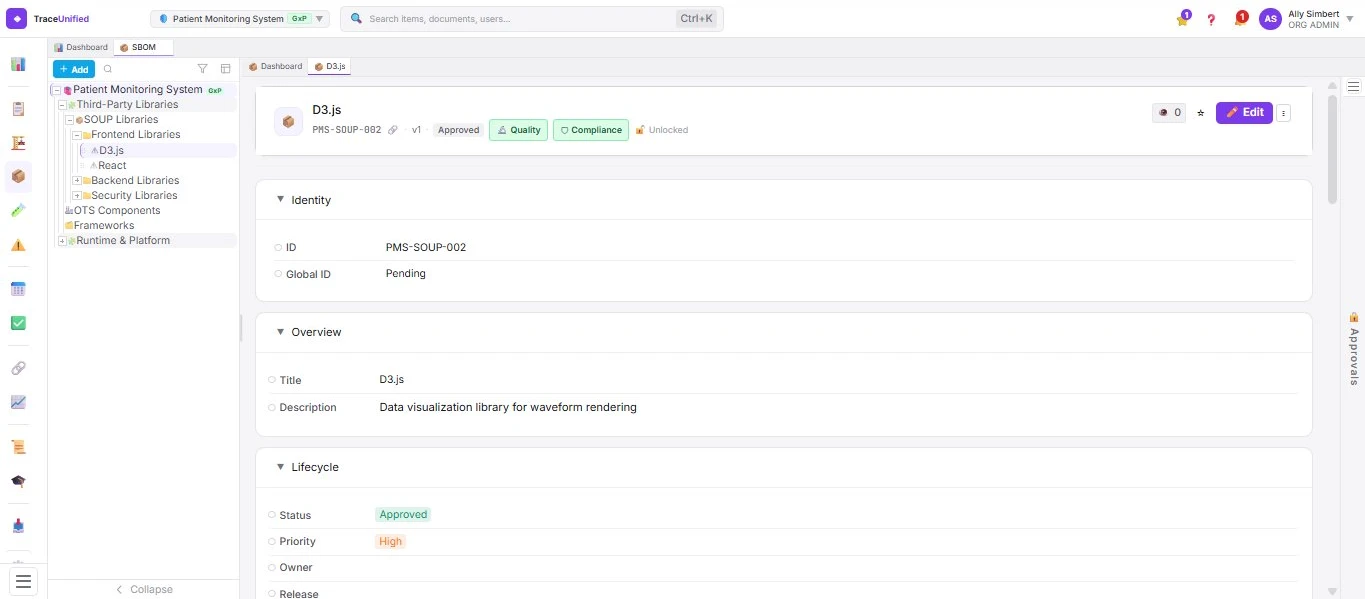Click the panel splitter handle beside the tree

(241, 328)
